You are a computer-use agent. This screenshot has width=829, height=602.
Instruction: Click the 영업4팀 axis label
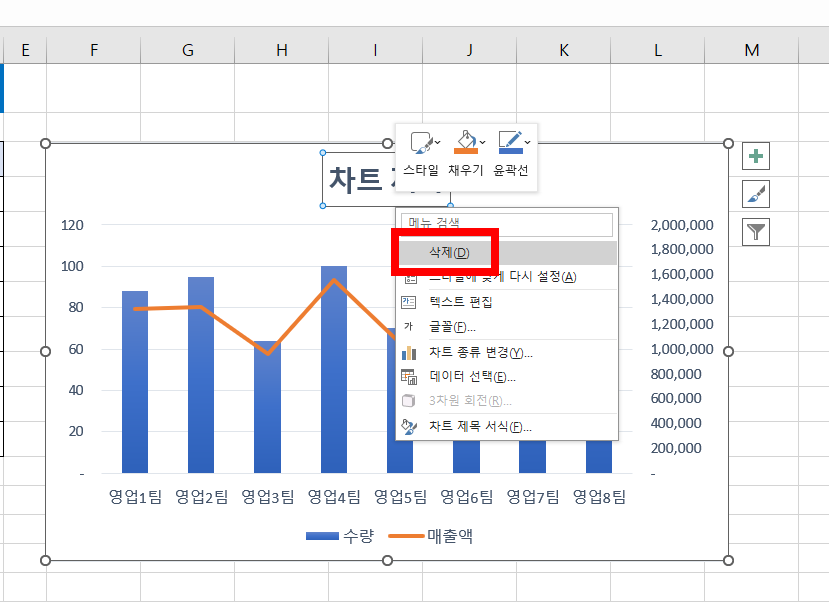[334, 497]
